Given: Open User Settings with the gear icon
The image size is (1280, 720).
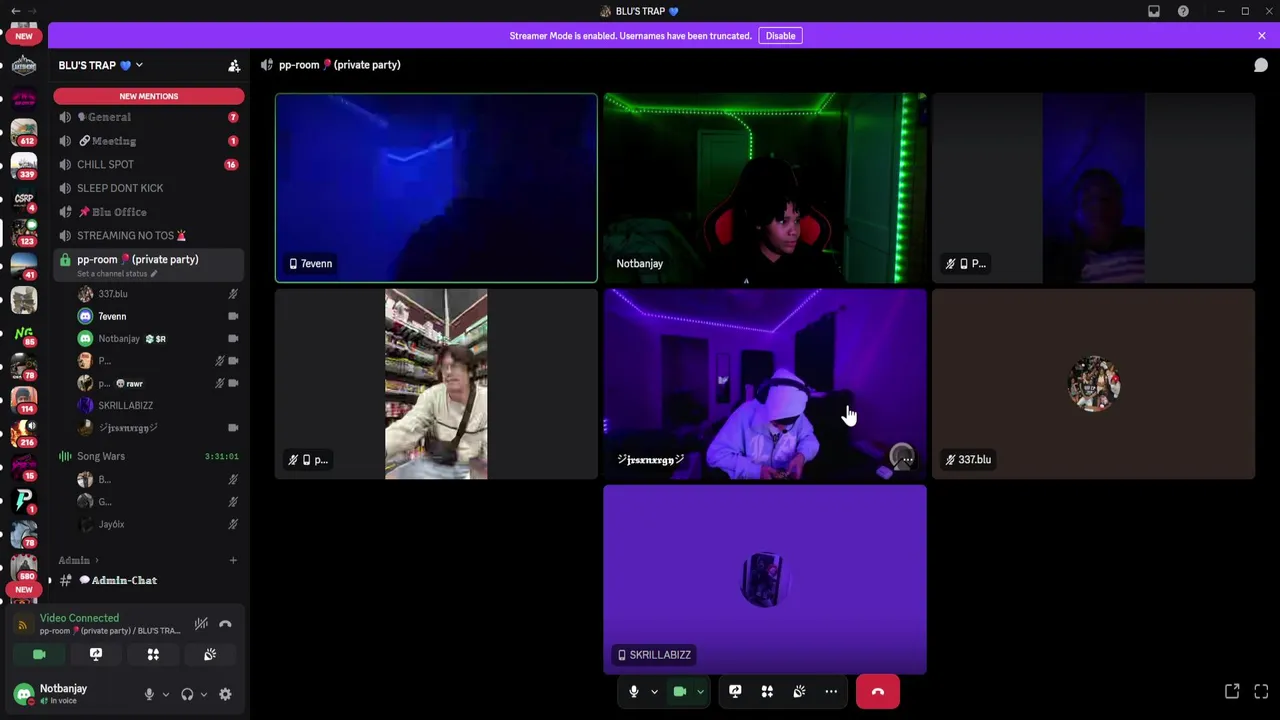Looking at the screenshot, I should point(225,694).
